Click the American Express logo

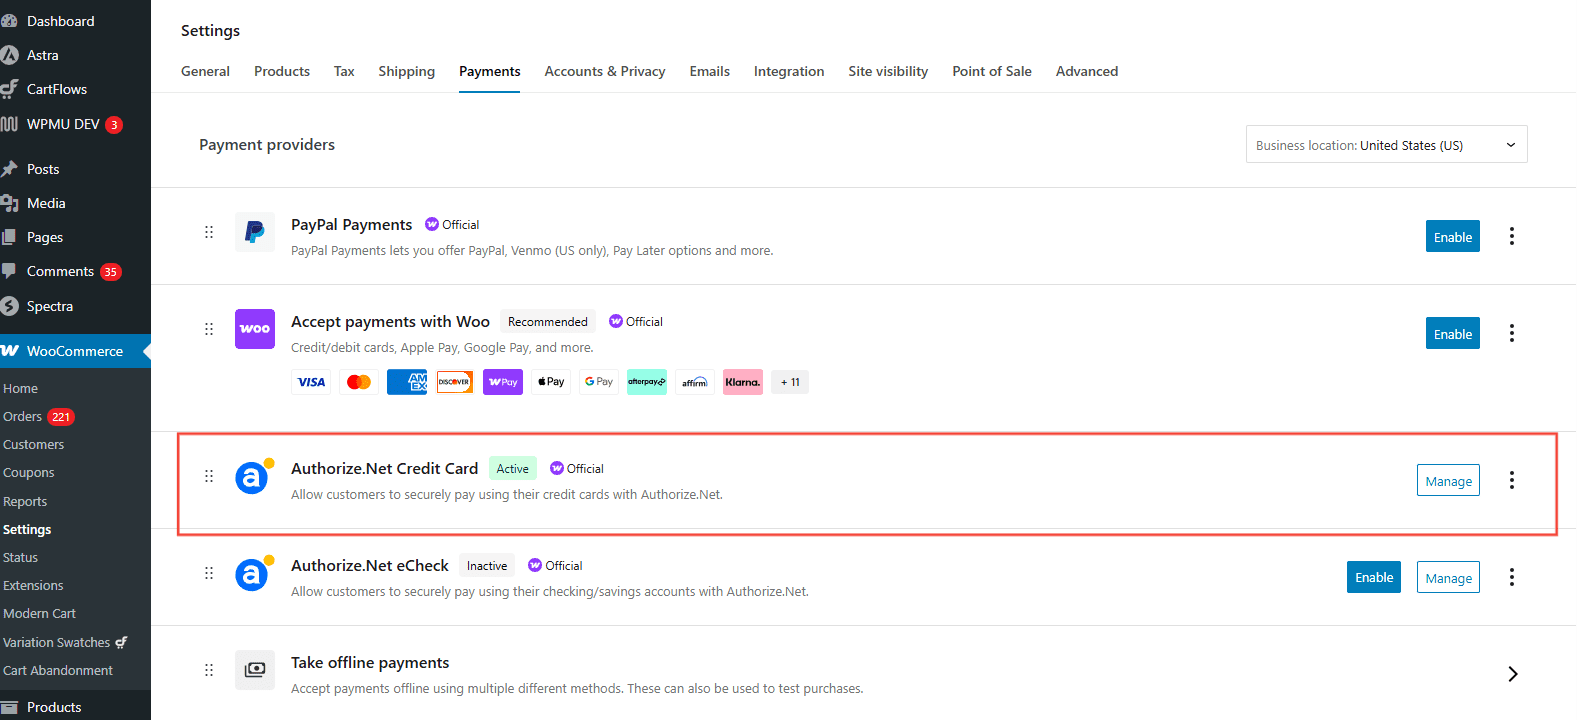click(407, 382)
